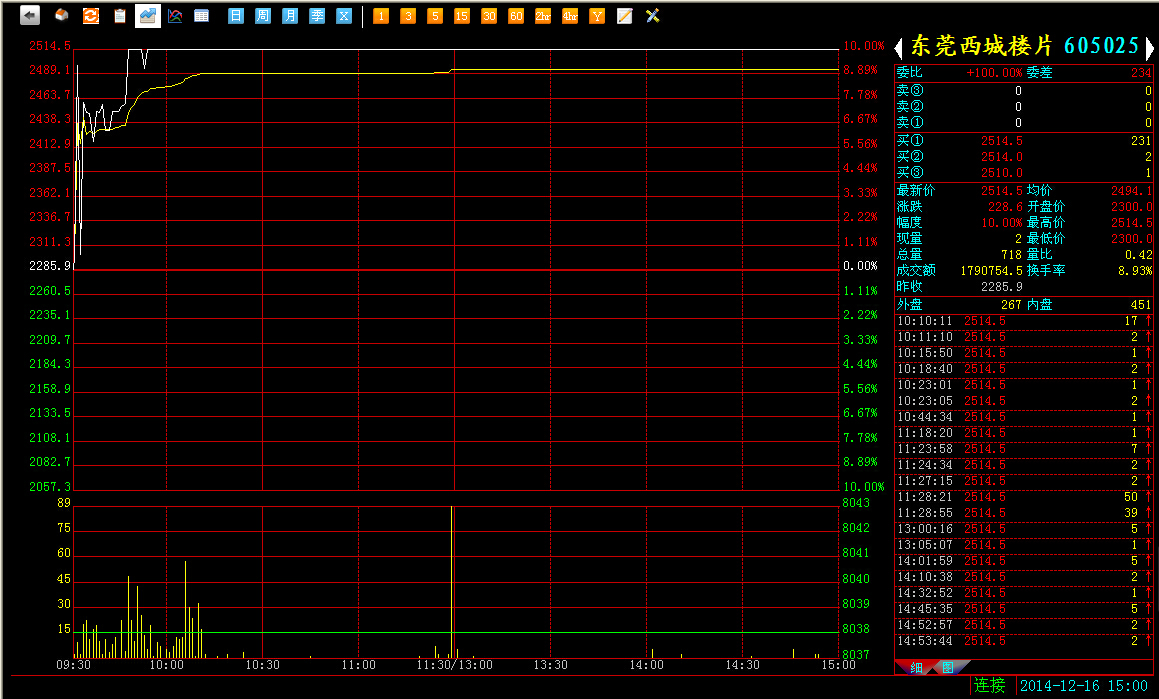This screenshot has width=1159, height=699.
Task: Click the 昨收 value 2285.9
Action: point(1002,287)
